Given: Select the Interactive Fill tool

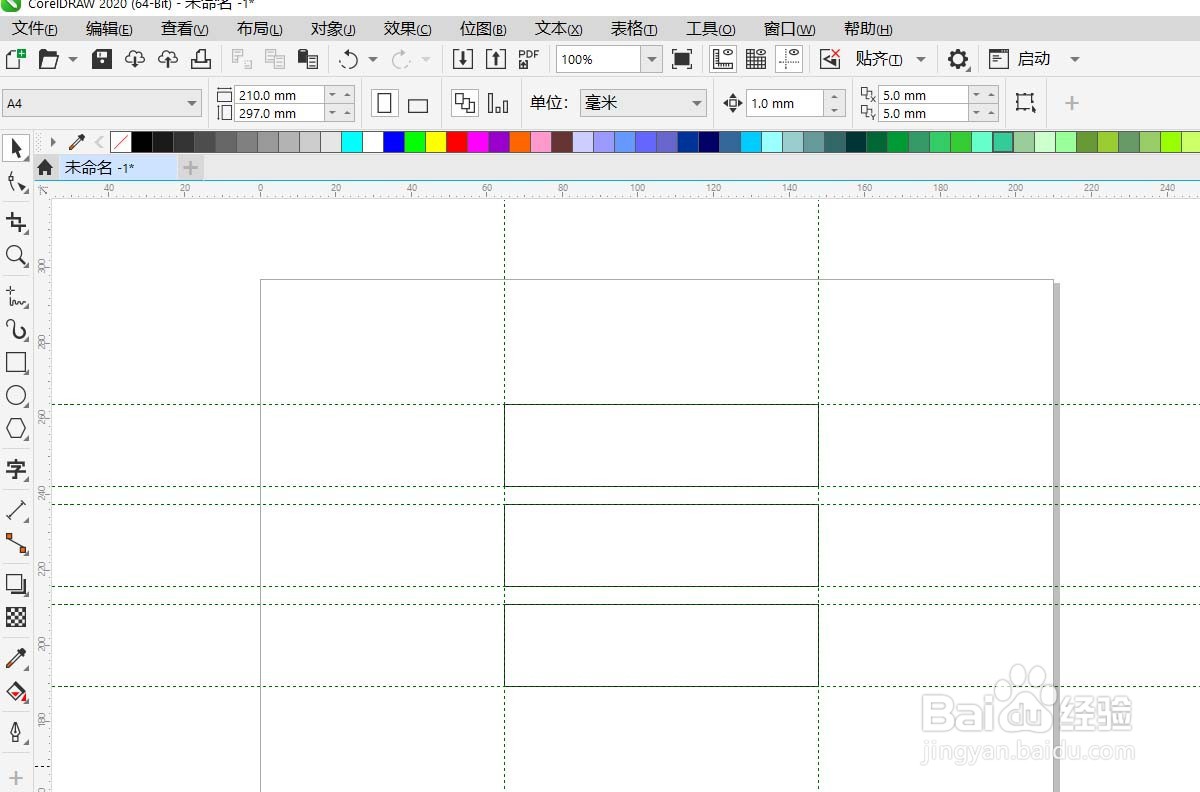Looking at the screenshot, I should (16, 691).
